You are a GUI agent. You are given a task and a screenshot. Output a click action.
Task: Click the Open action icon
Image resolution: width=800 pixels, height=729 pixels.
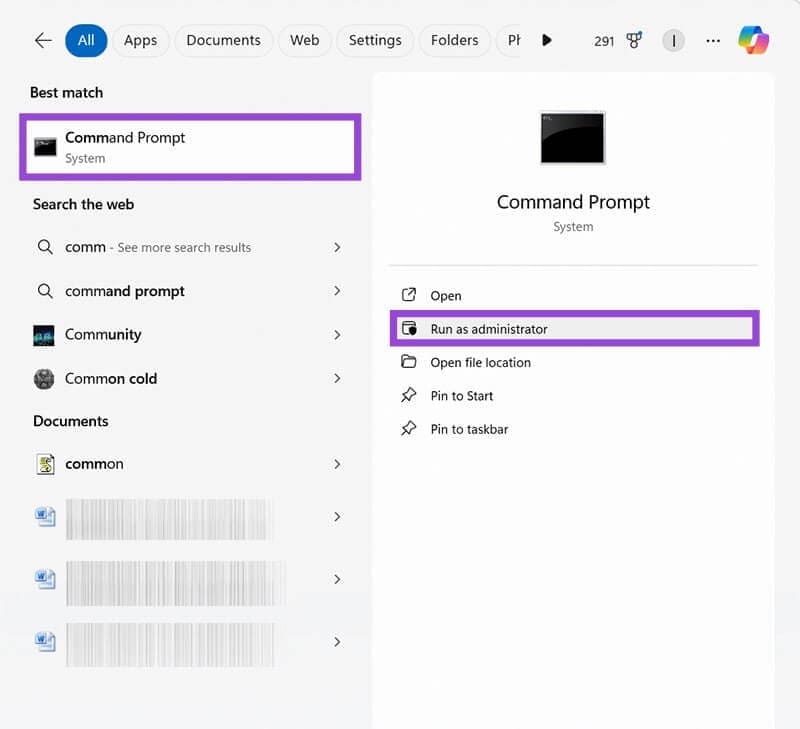pyautogui.click(x=409, y=295)
